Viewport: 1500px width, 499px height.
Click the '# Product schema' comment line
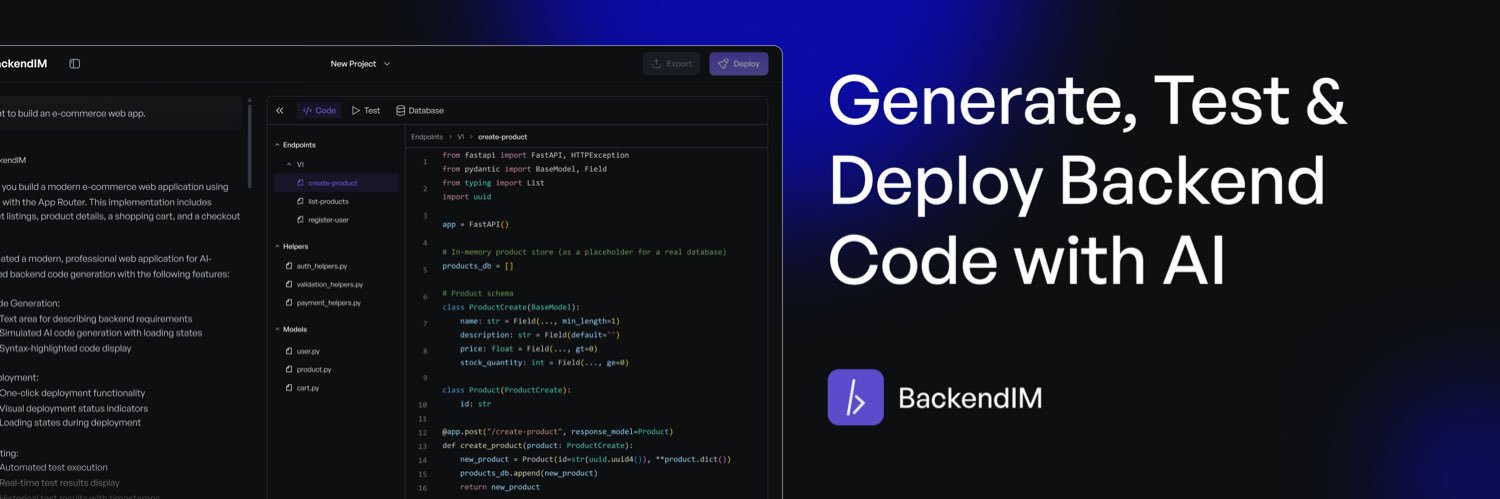[478, 293]
